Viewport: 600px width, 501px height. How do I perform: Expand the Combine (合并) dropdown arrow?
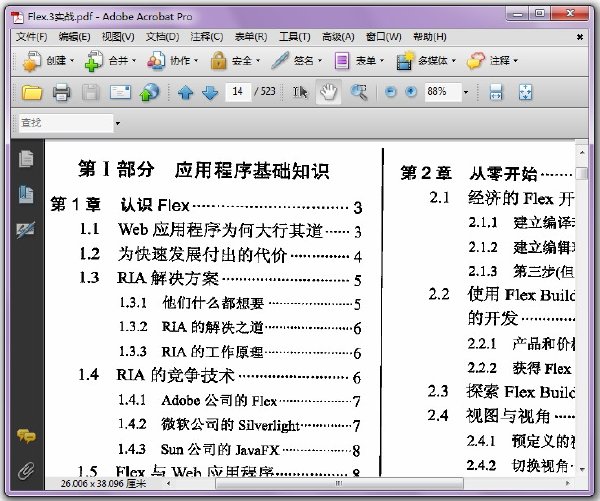(x=134, y=61)
